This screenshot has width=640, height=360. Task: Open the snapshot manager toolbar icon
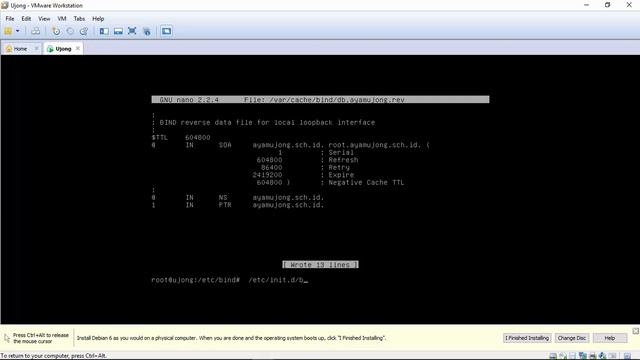84,31
